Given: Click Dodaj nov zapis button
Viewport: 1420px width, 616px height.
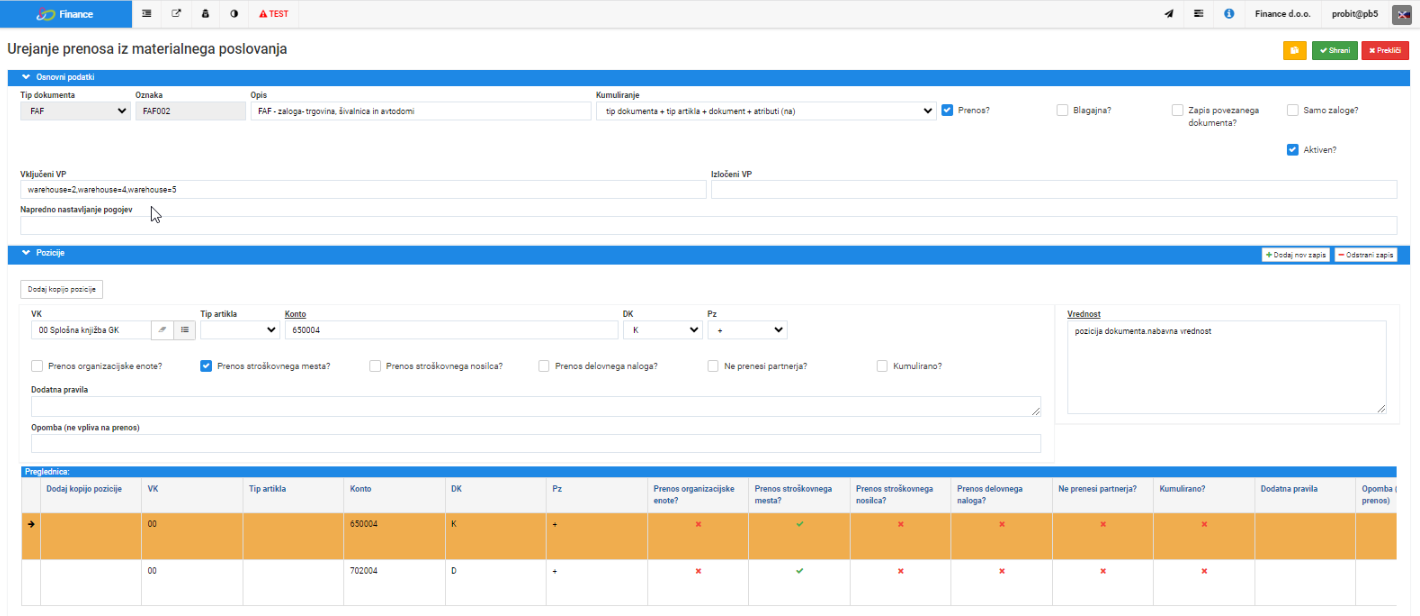Looking at the screenshot, I should [1296, 255].
